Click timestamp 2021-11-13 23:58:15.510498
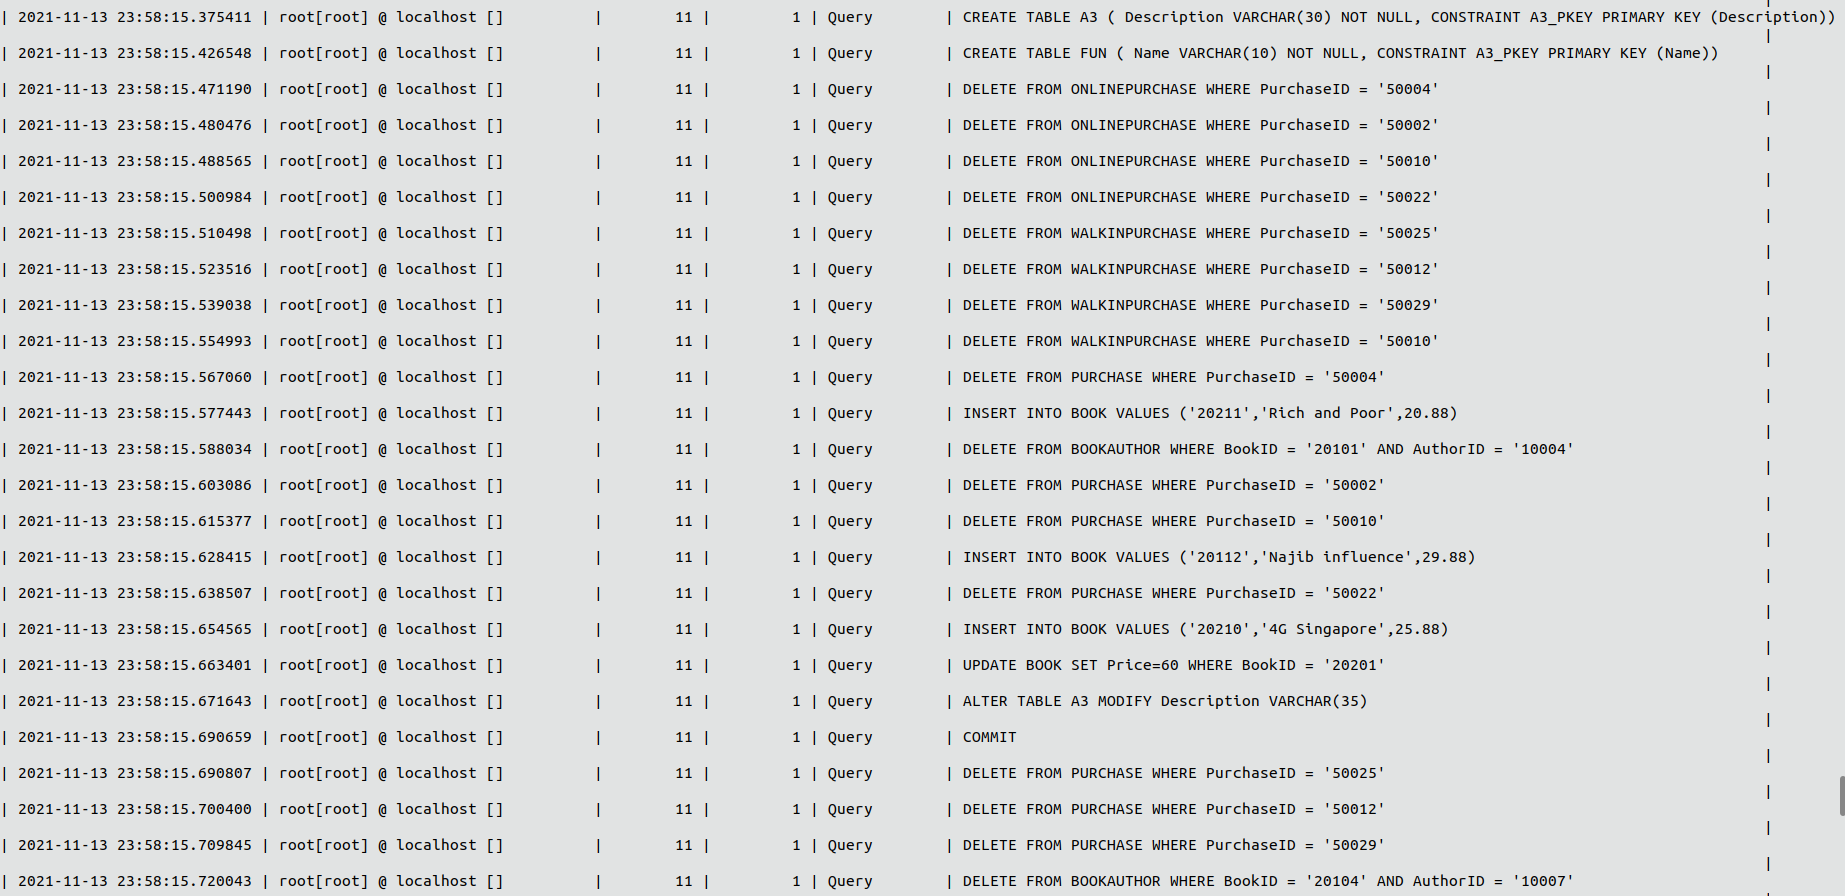This screenshot has width=1845, height=896. click(x=135, y=233)
